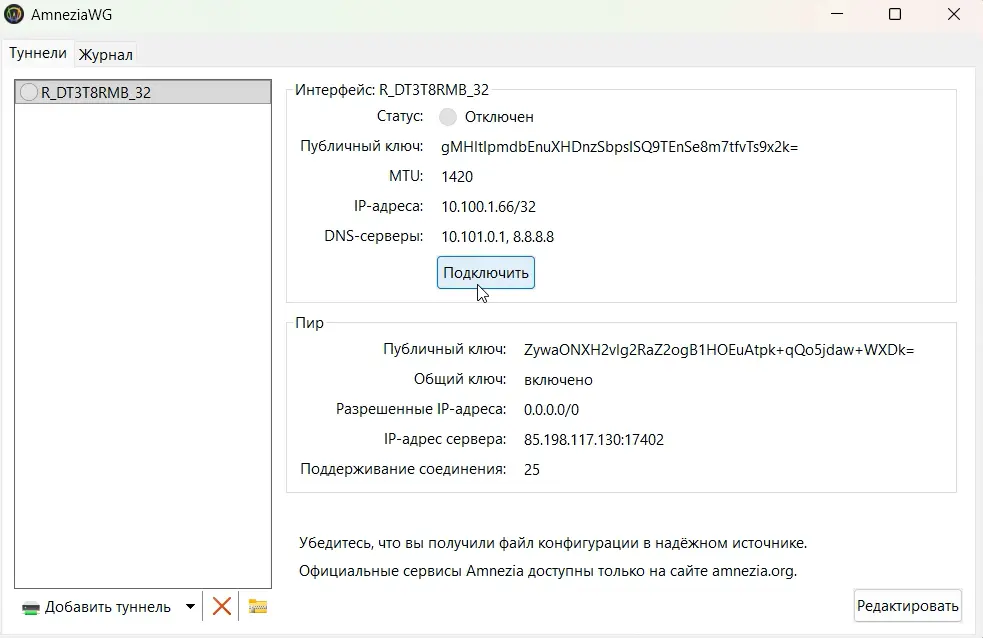
Task: Switch to the Журнал tab
Action: click(x=105, y=54)
